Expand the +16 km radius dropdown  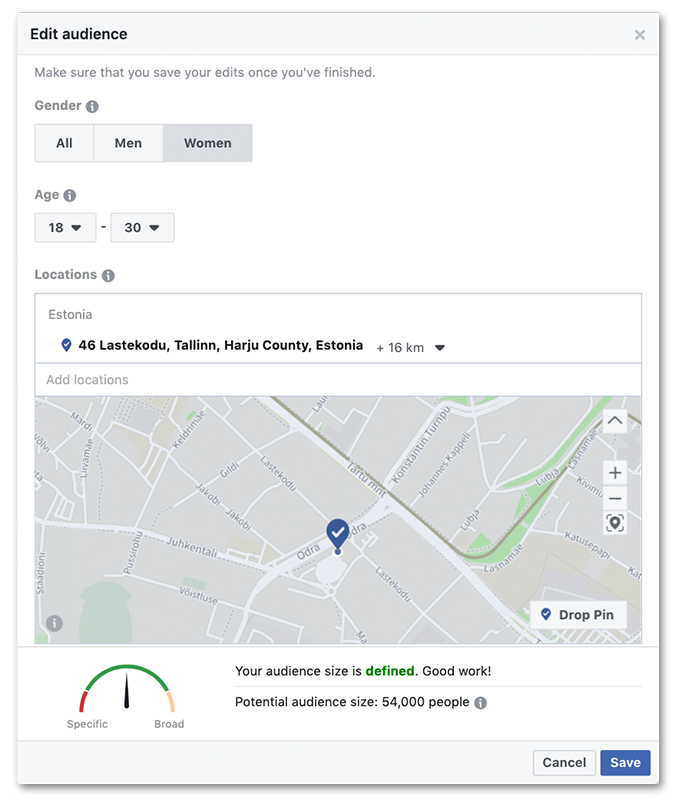coord(411,347)
